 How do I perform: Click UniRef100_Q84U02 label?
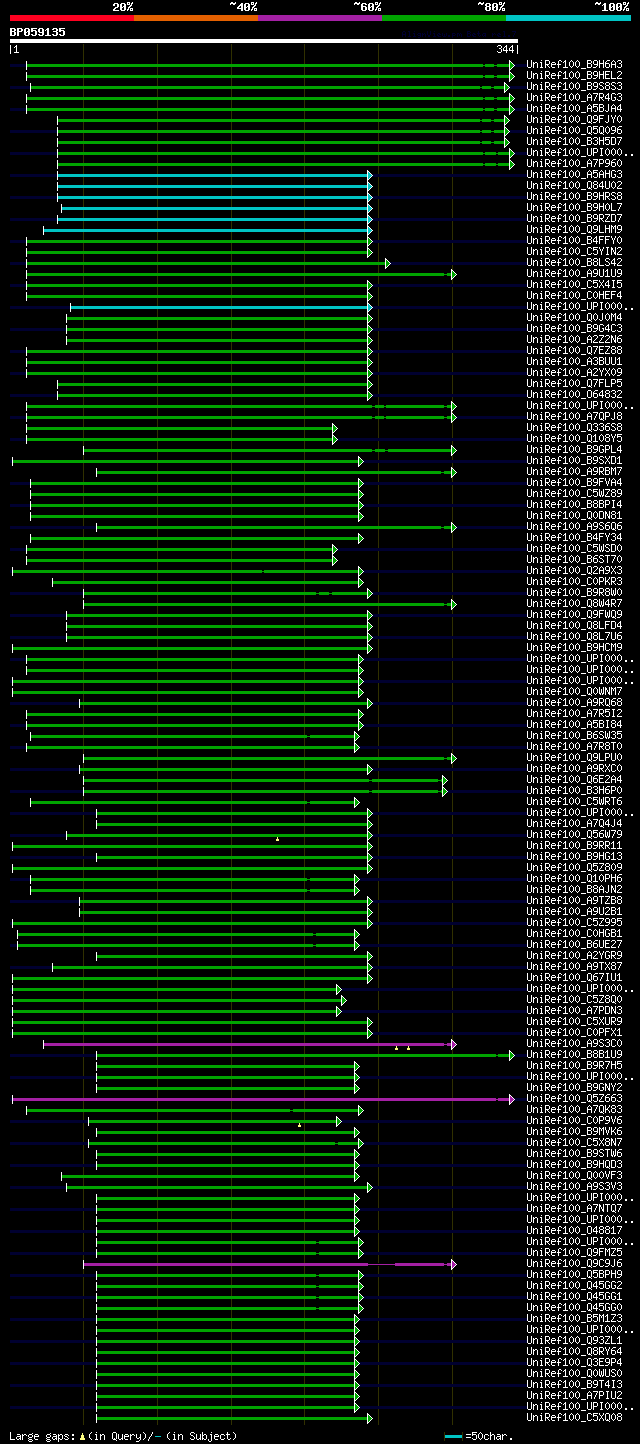[x=574, y=186]
